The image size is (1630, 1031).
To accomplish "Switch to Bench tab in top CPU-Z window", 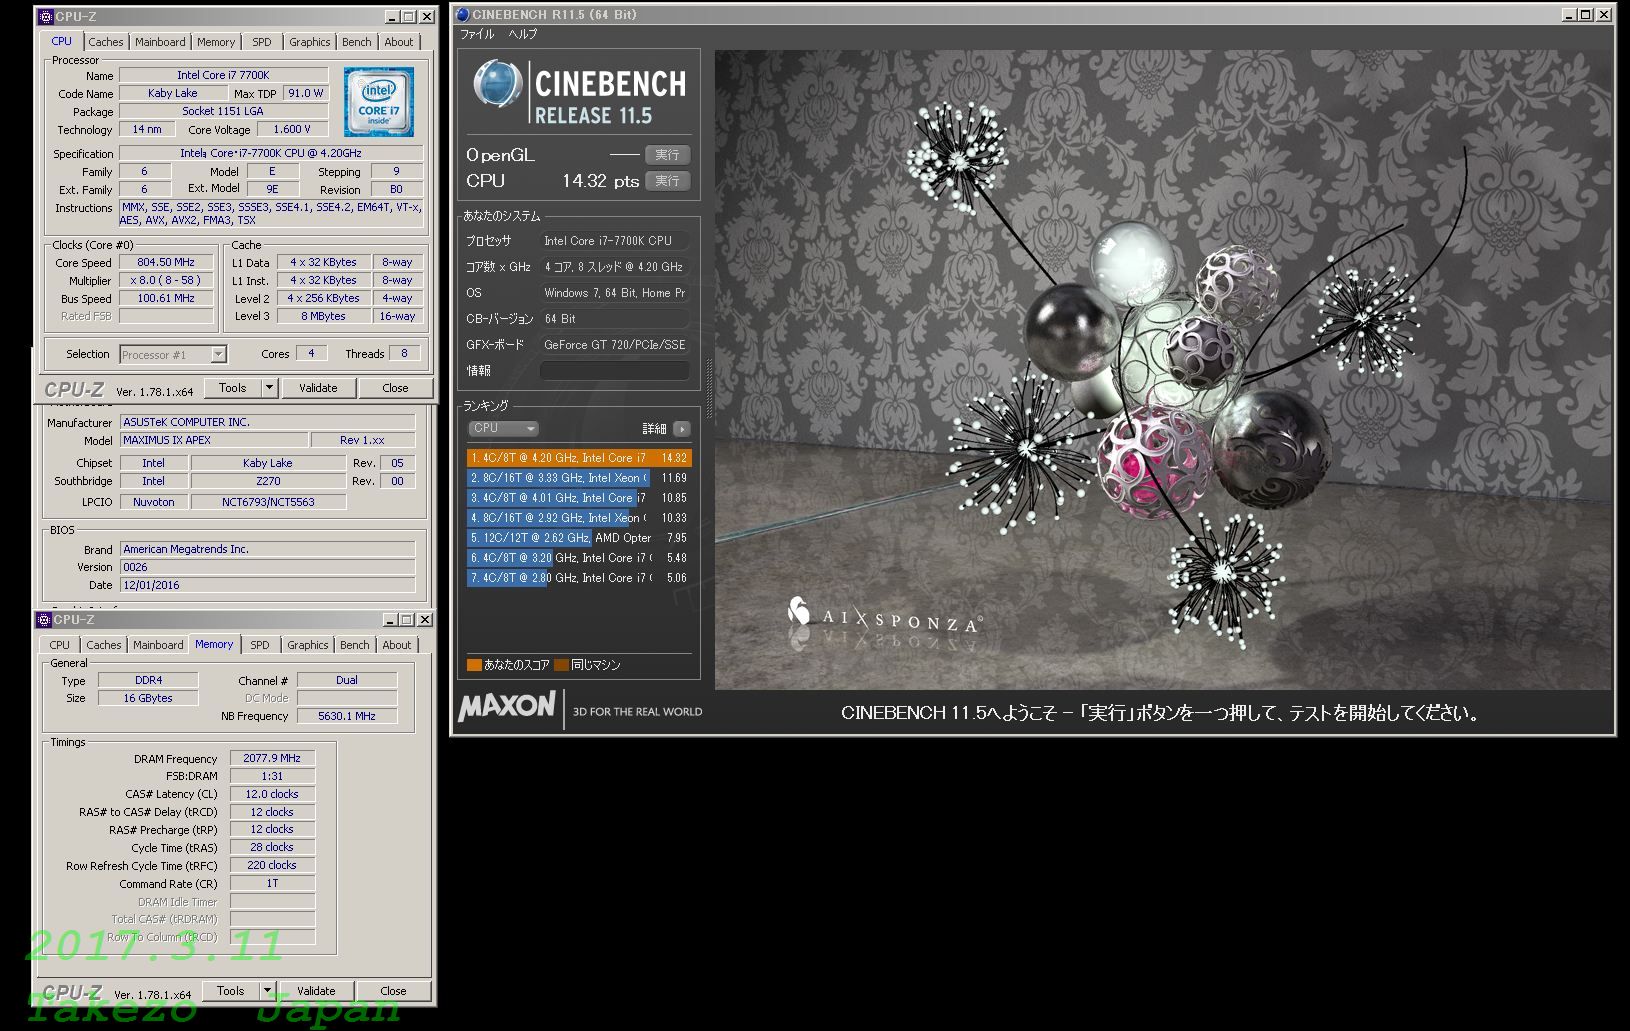I will [357, 42].
